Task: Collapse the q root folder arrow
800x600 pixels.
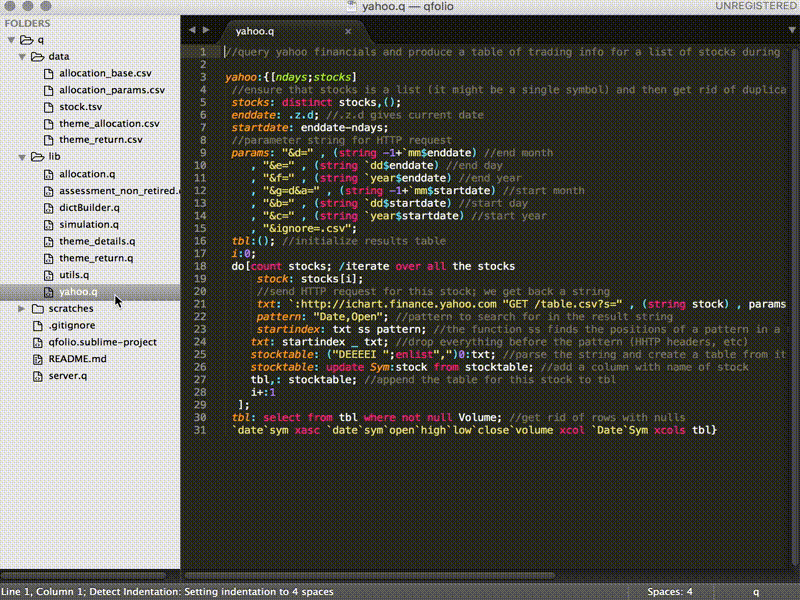Action: [x=11, y=40]
